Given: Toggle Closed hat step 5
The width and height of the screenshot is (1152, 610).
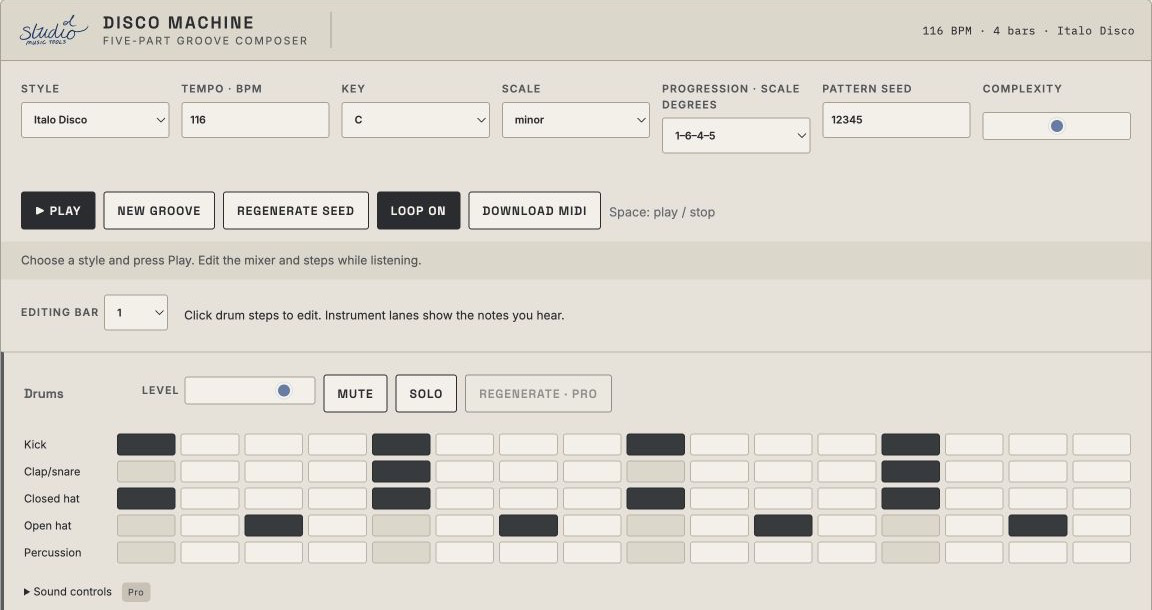Looking at the screenshot, I should [401, 498].
